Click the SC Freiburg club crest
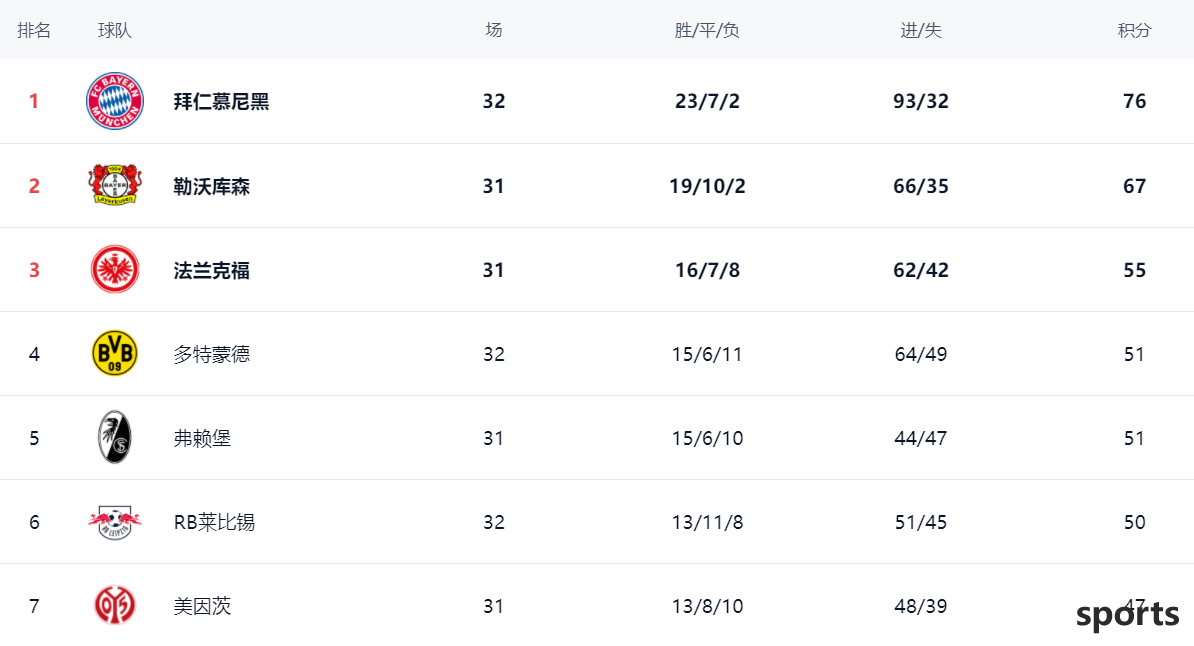 click(x=115, y=438)
